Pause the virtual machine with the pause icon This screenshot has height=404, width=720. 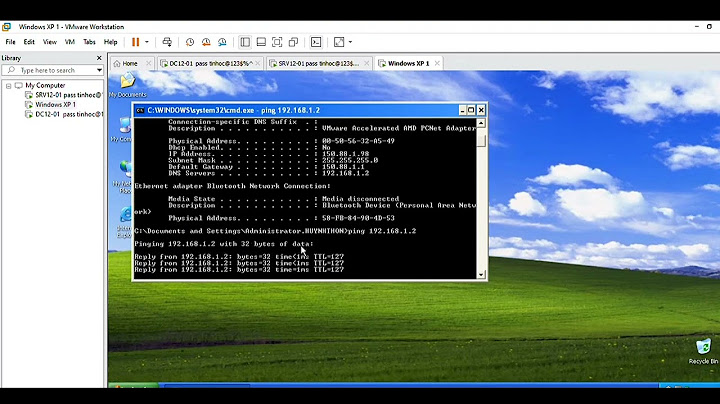point(135,42)
